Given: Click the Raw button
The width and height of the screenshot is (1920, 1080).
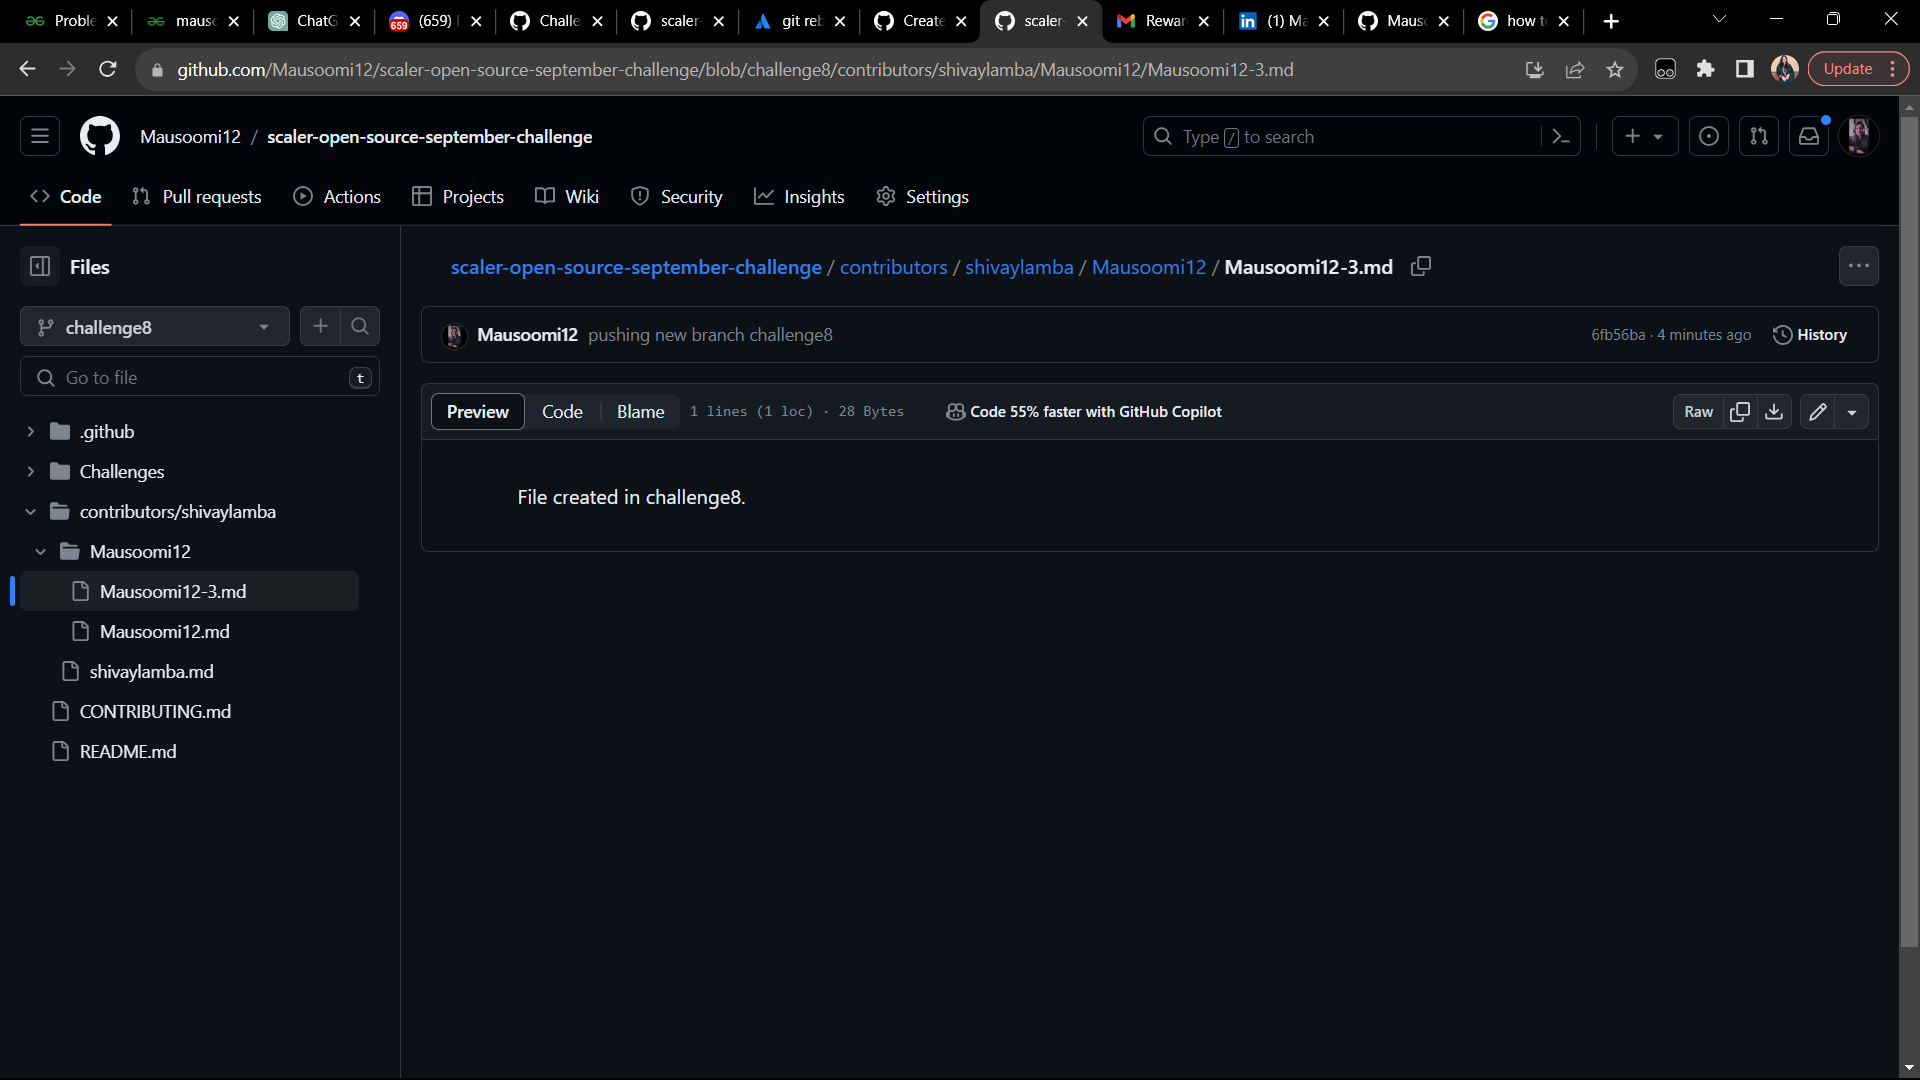Looking at the screenshot, I should [1698, 412].
